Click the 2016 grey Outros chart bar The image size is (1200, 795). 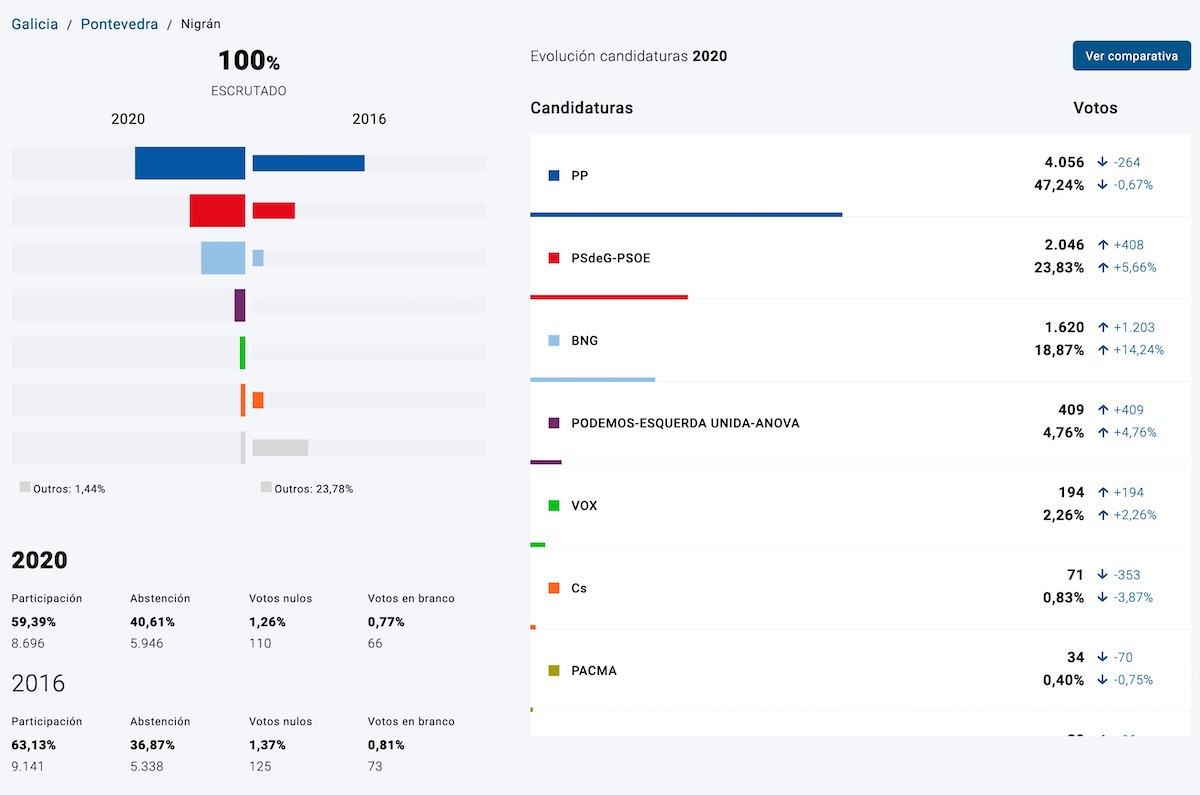(x=280, y=448)
